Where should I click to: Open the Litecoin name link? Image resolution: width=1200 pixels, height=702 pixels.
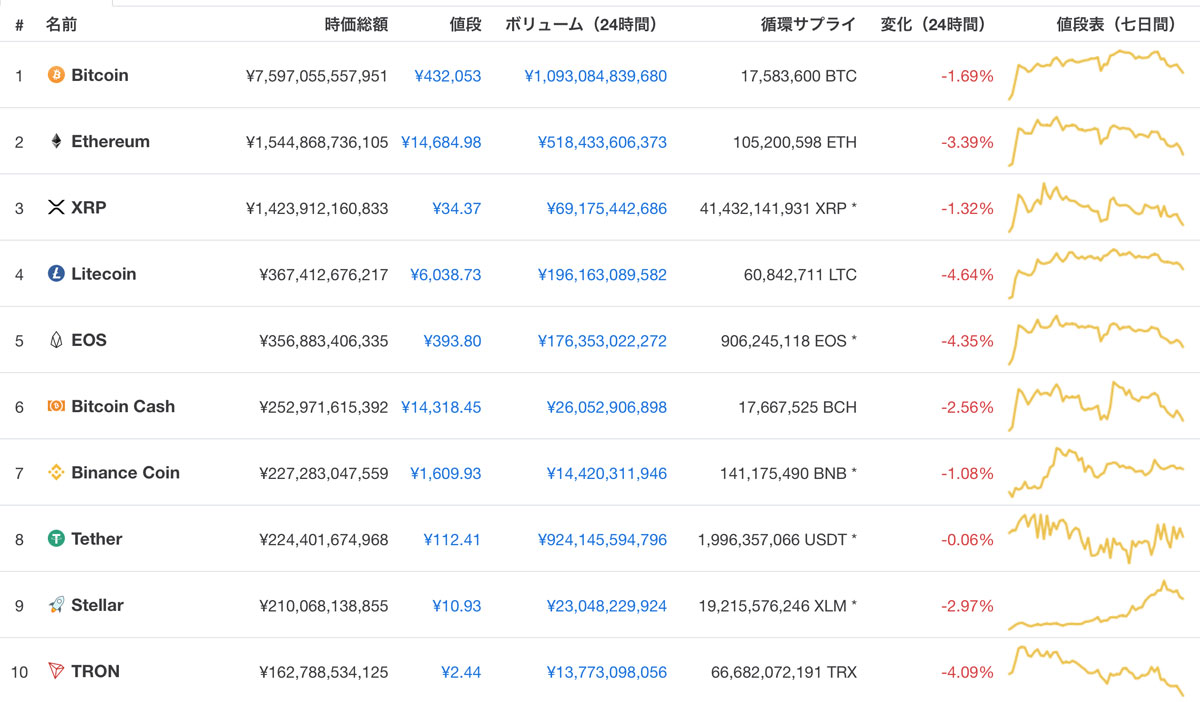[x=104, y=274]
